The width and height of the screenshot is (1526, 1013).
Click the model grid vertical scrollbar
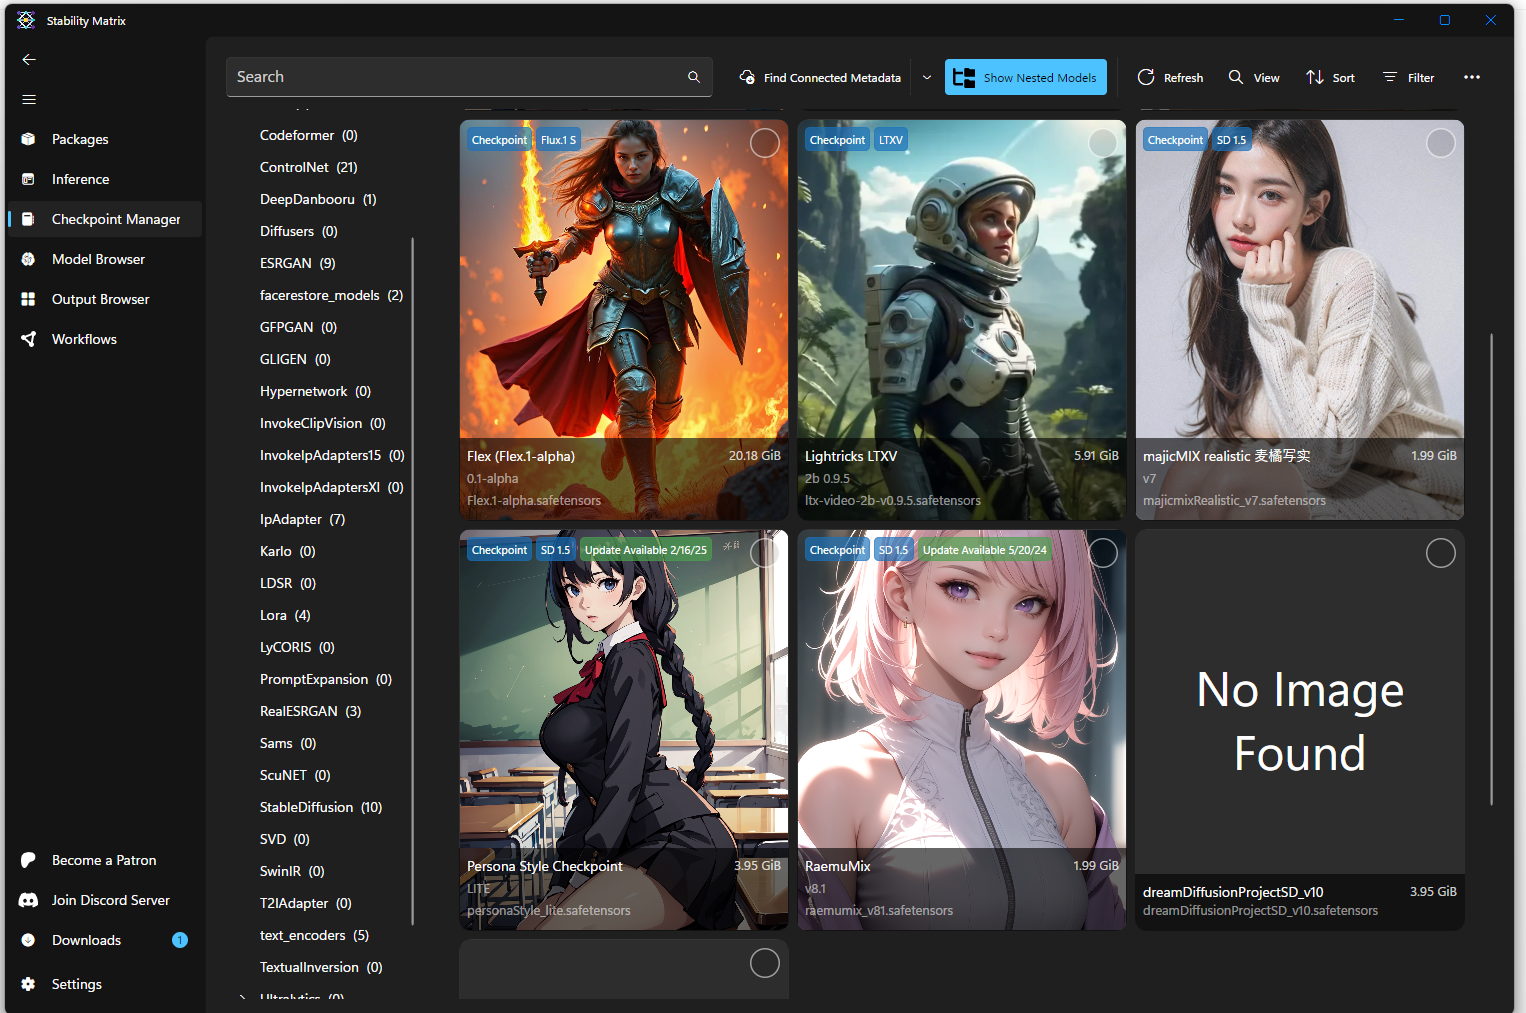[1491, 569]
